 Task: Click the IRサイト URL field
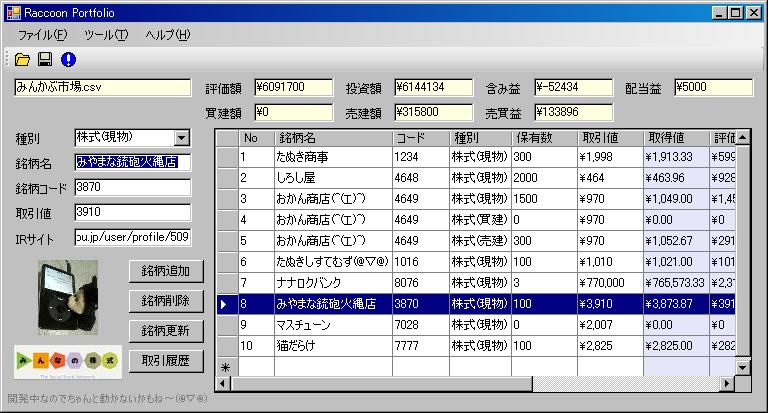tap(132, 237)
